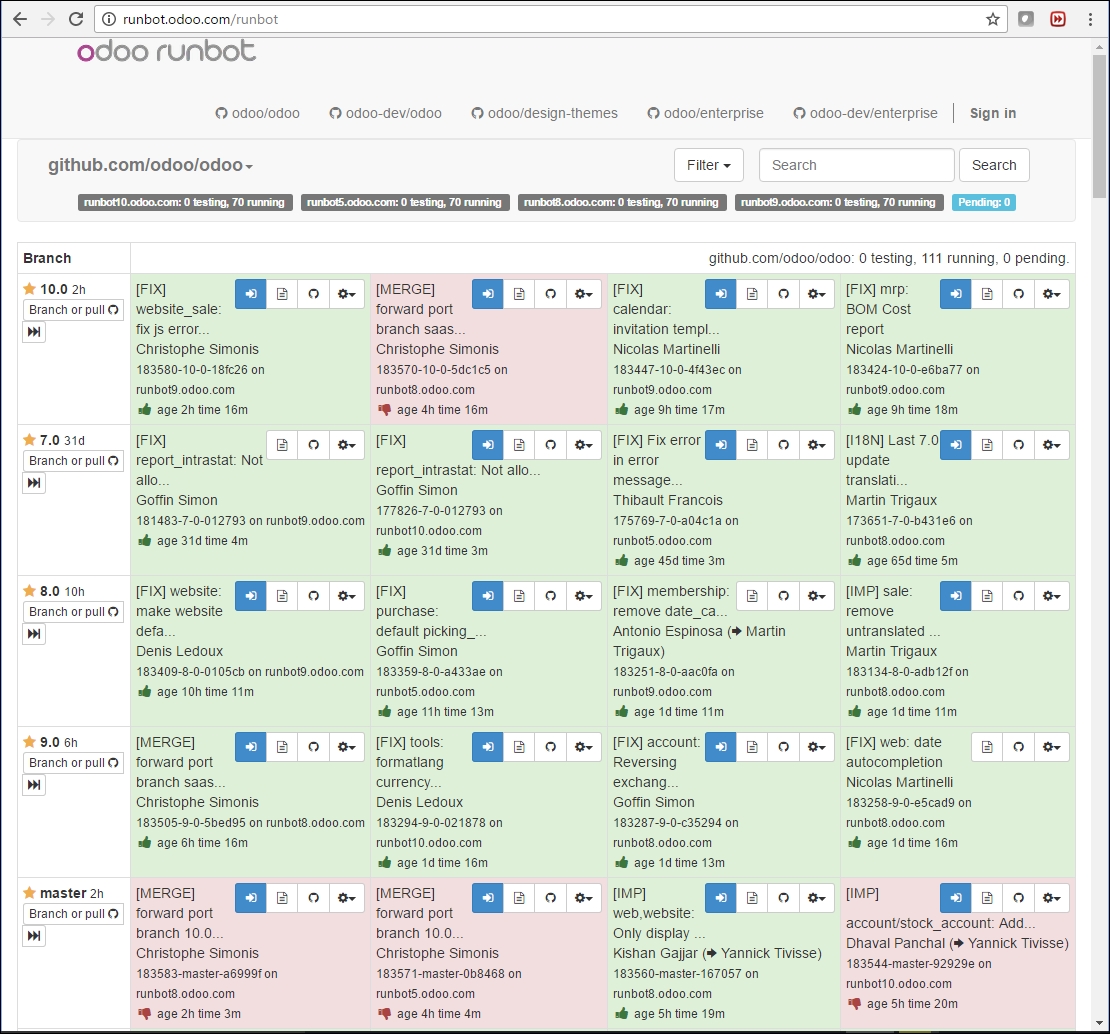
Task: Click the runbot10.odoo.com status badge
Action: [x=184, y=202]
